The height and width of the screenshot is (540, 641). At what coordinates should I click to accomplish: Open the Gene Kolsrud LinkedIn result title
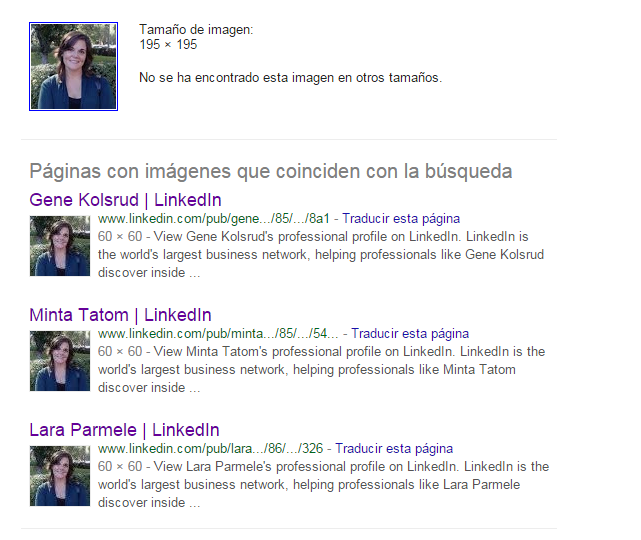coord(126,200)
